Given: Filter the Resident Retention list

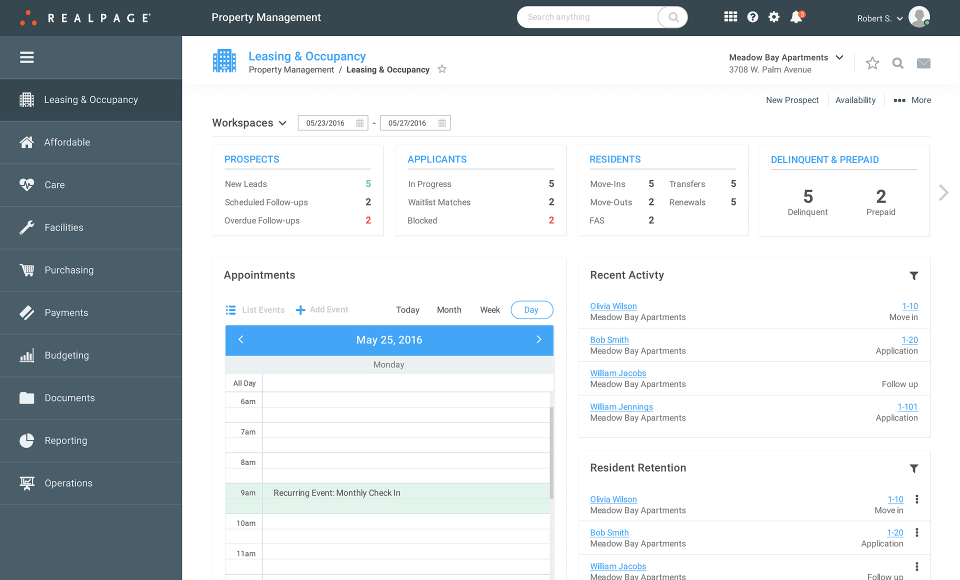Looking at the screenshot, I should pyautogui.click(x=913, y=469).
